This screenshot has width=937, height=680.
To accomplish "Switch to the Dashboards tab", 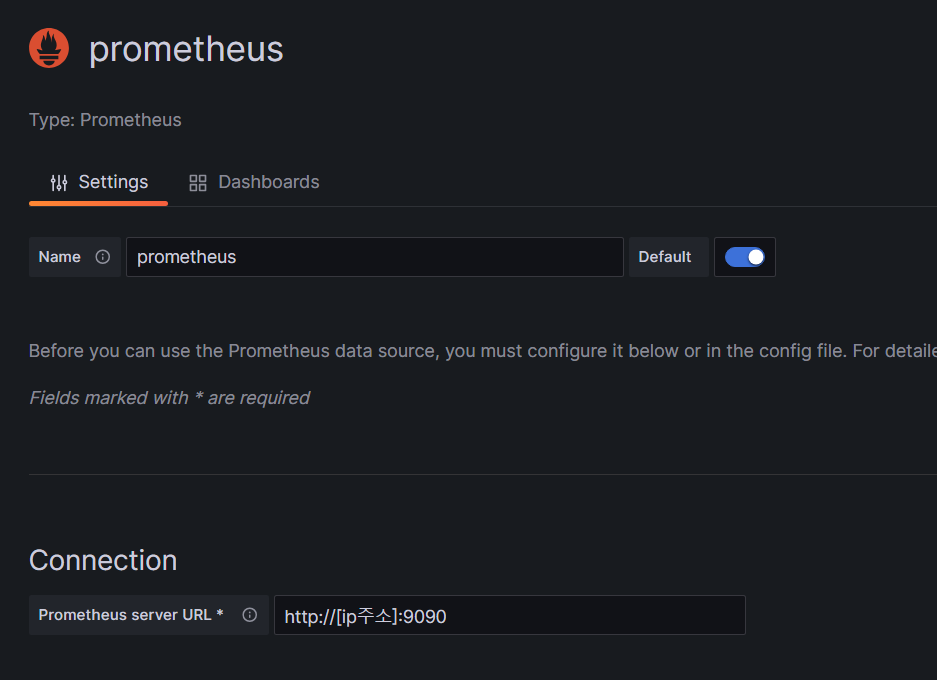I will point(254,182).
